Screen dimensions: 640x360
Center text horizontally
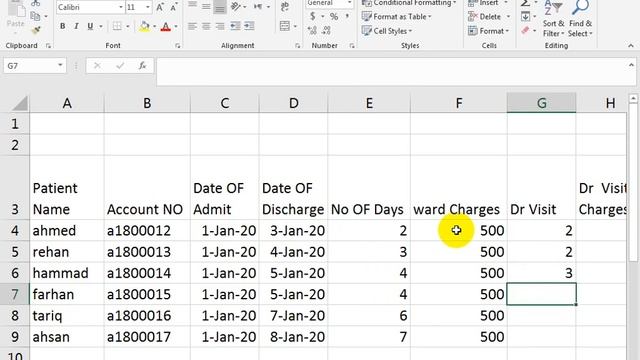(x=206, y=27)
